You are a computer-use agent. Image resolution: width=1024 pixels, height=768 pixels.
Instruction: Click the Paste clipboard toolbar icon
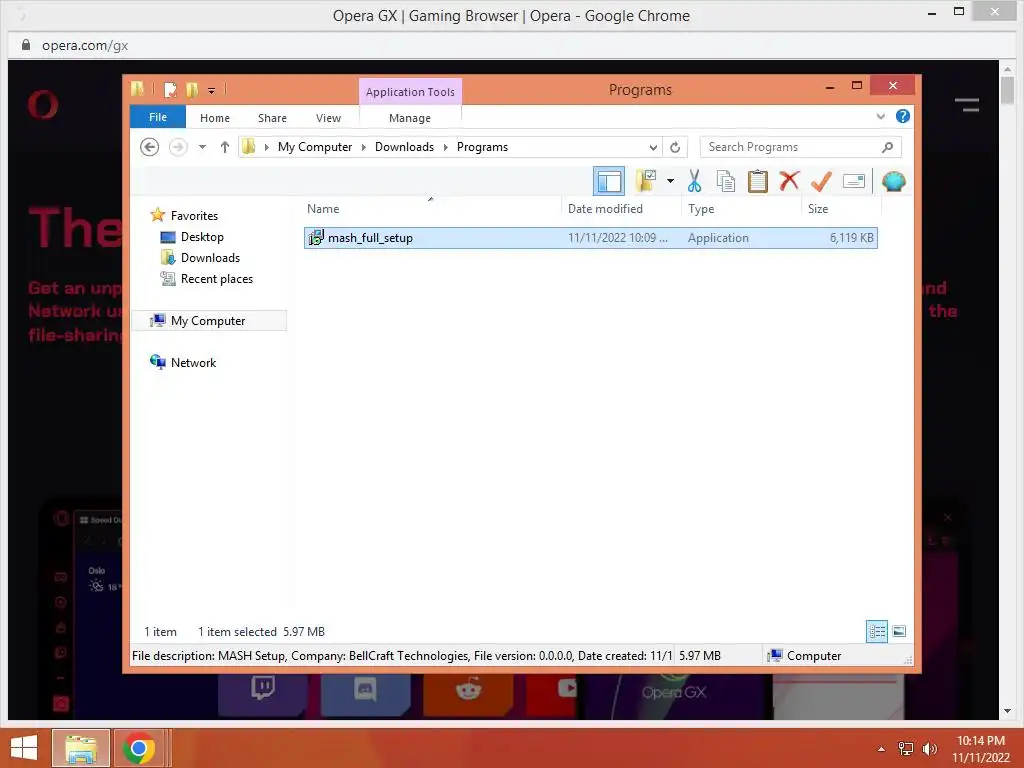click(x=758, y=181)
